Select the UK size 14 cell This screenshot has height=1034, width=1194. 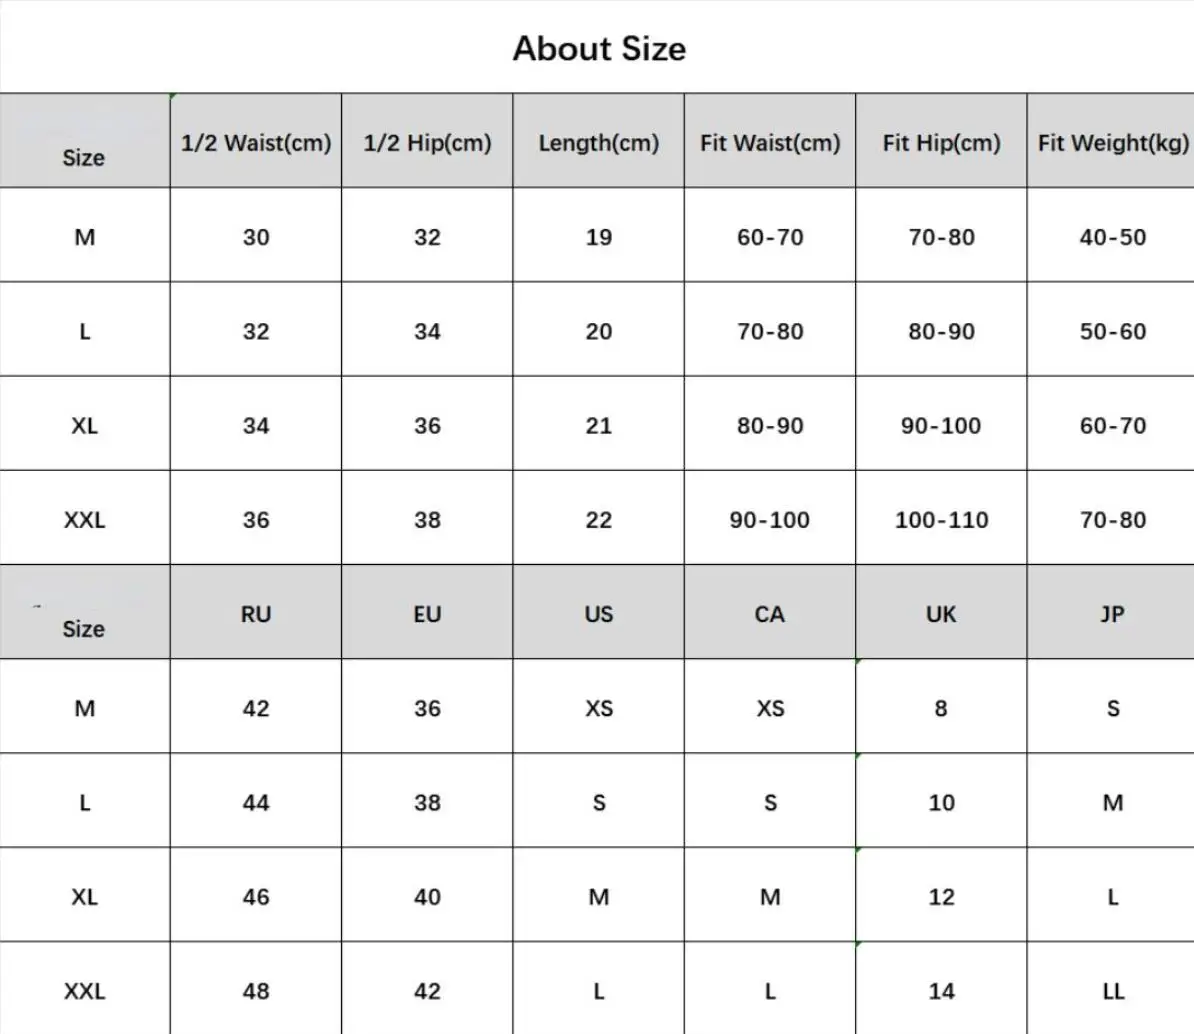click(941, 991)
